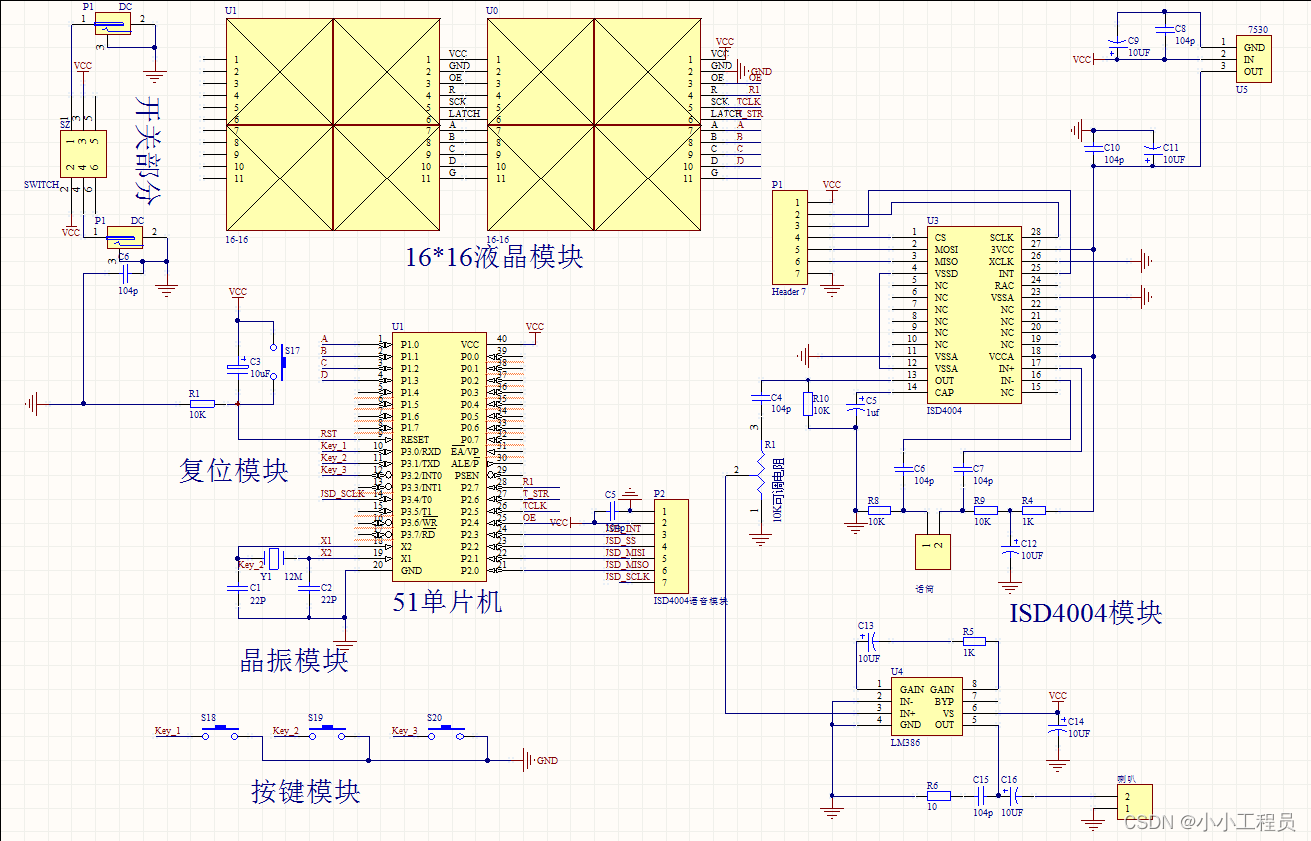
Task: Select the right 16-16 matrix module U0
Action: (593, 124)
